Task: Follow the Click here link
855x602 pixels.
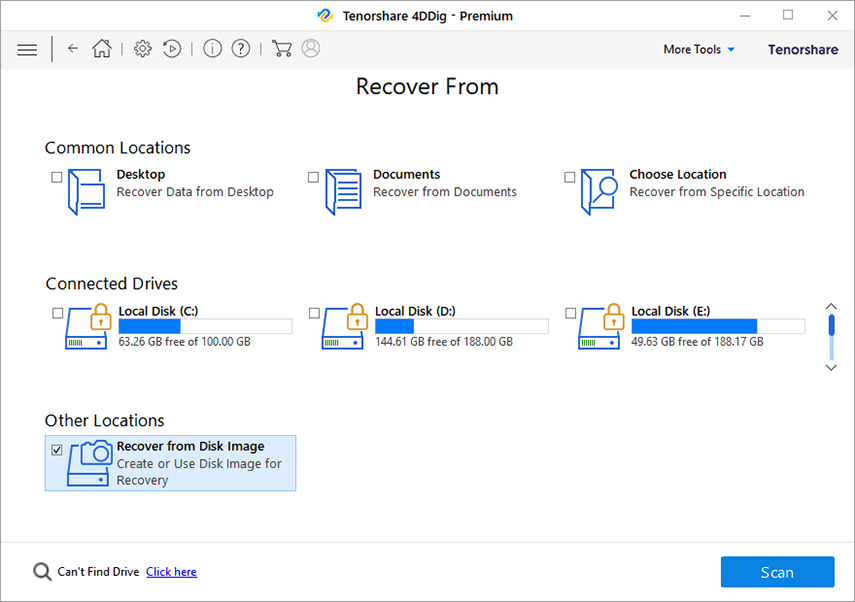Action: 171,572
